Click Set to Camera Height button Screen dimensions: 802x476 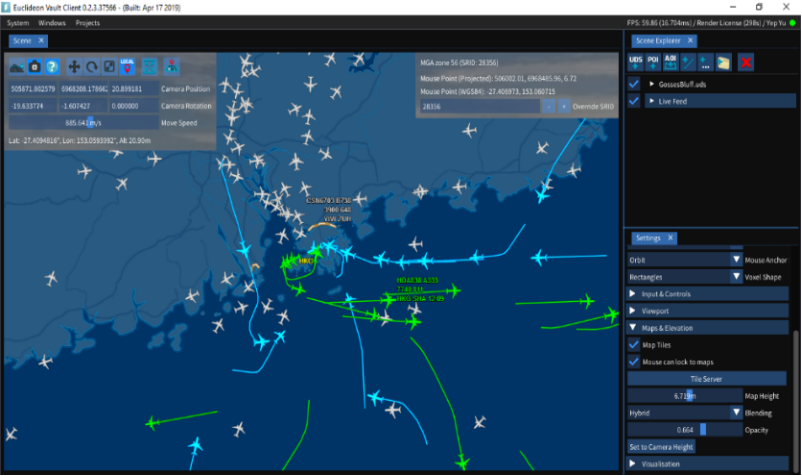(661, 447)
